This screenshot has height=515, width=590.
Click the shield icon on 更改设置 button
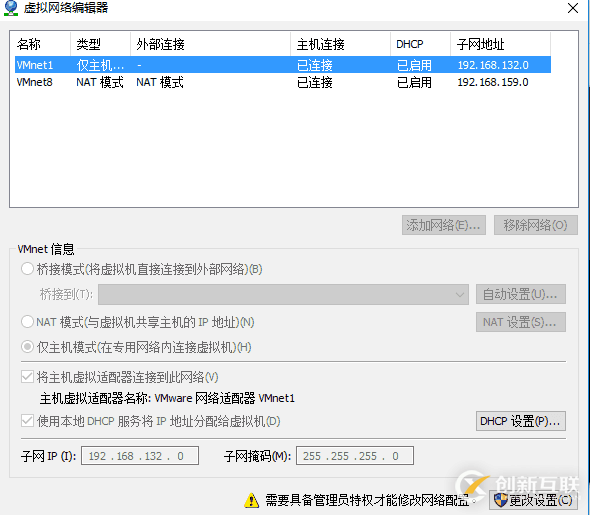tap(501, 500)
